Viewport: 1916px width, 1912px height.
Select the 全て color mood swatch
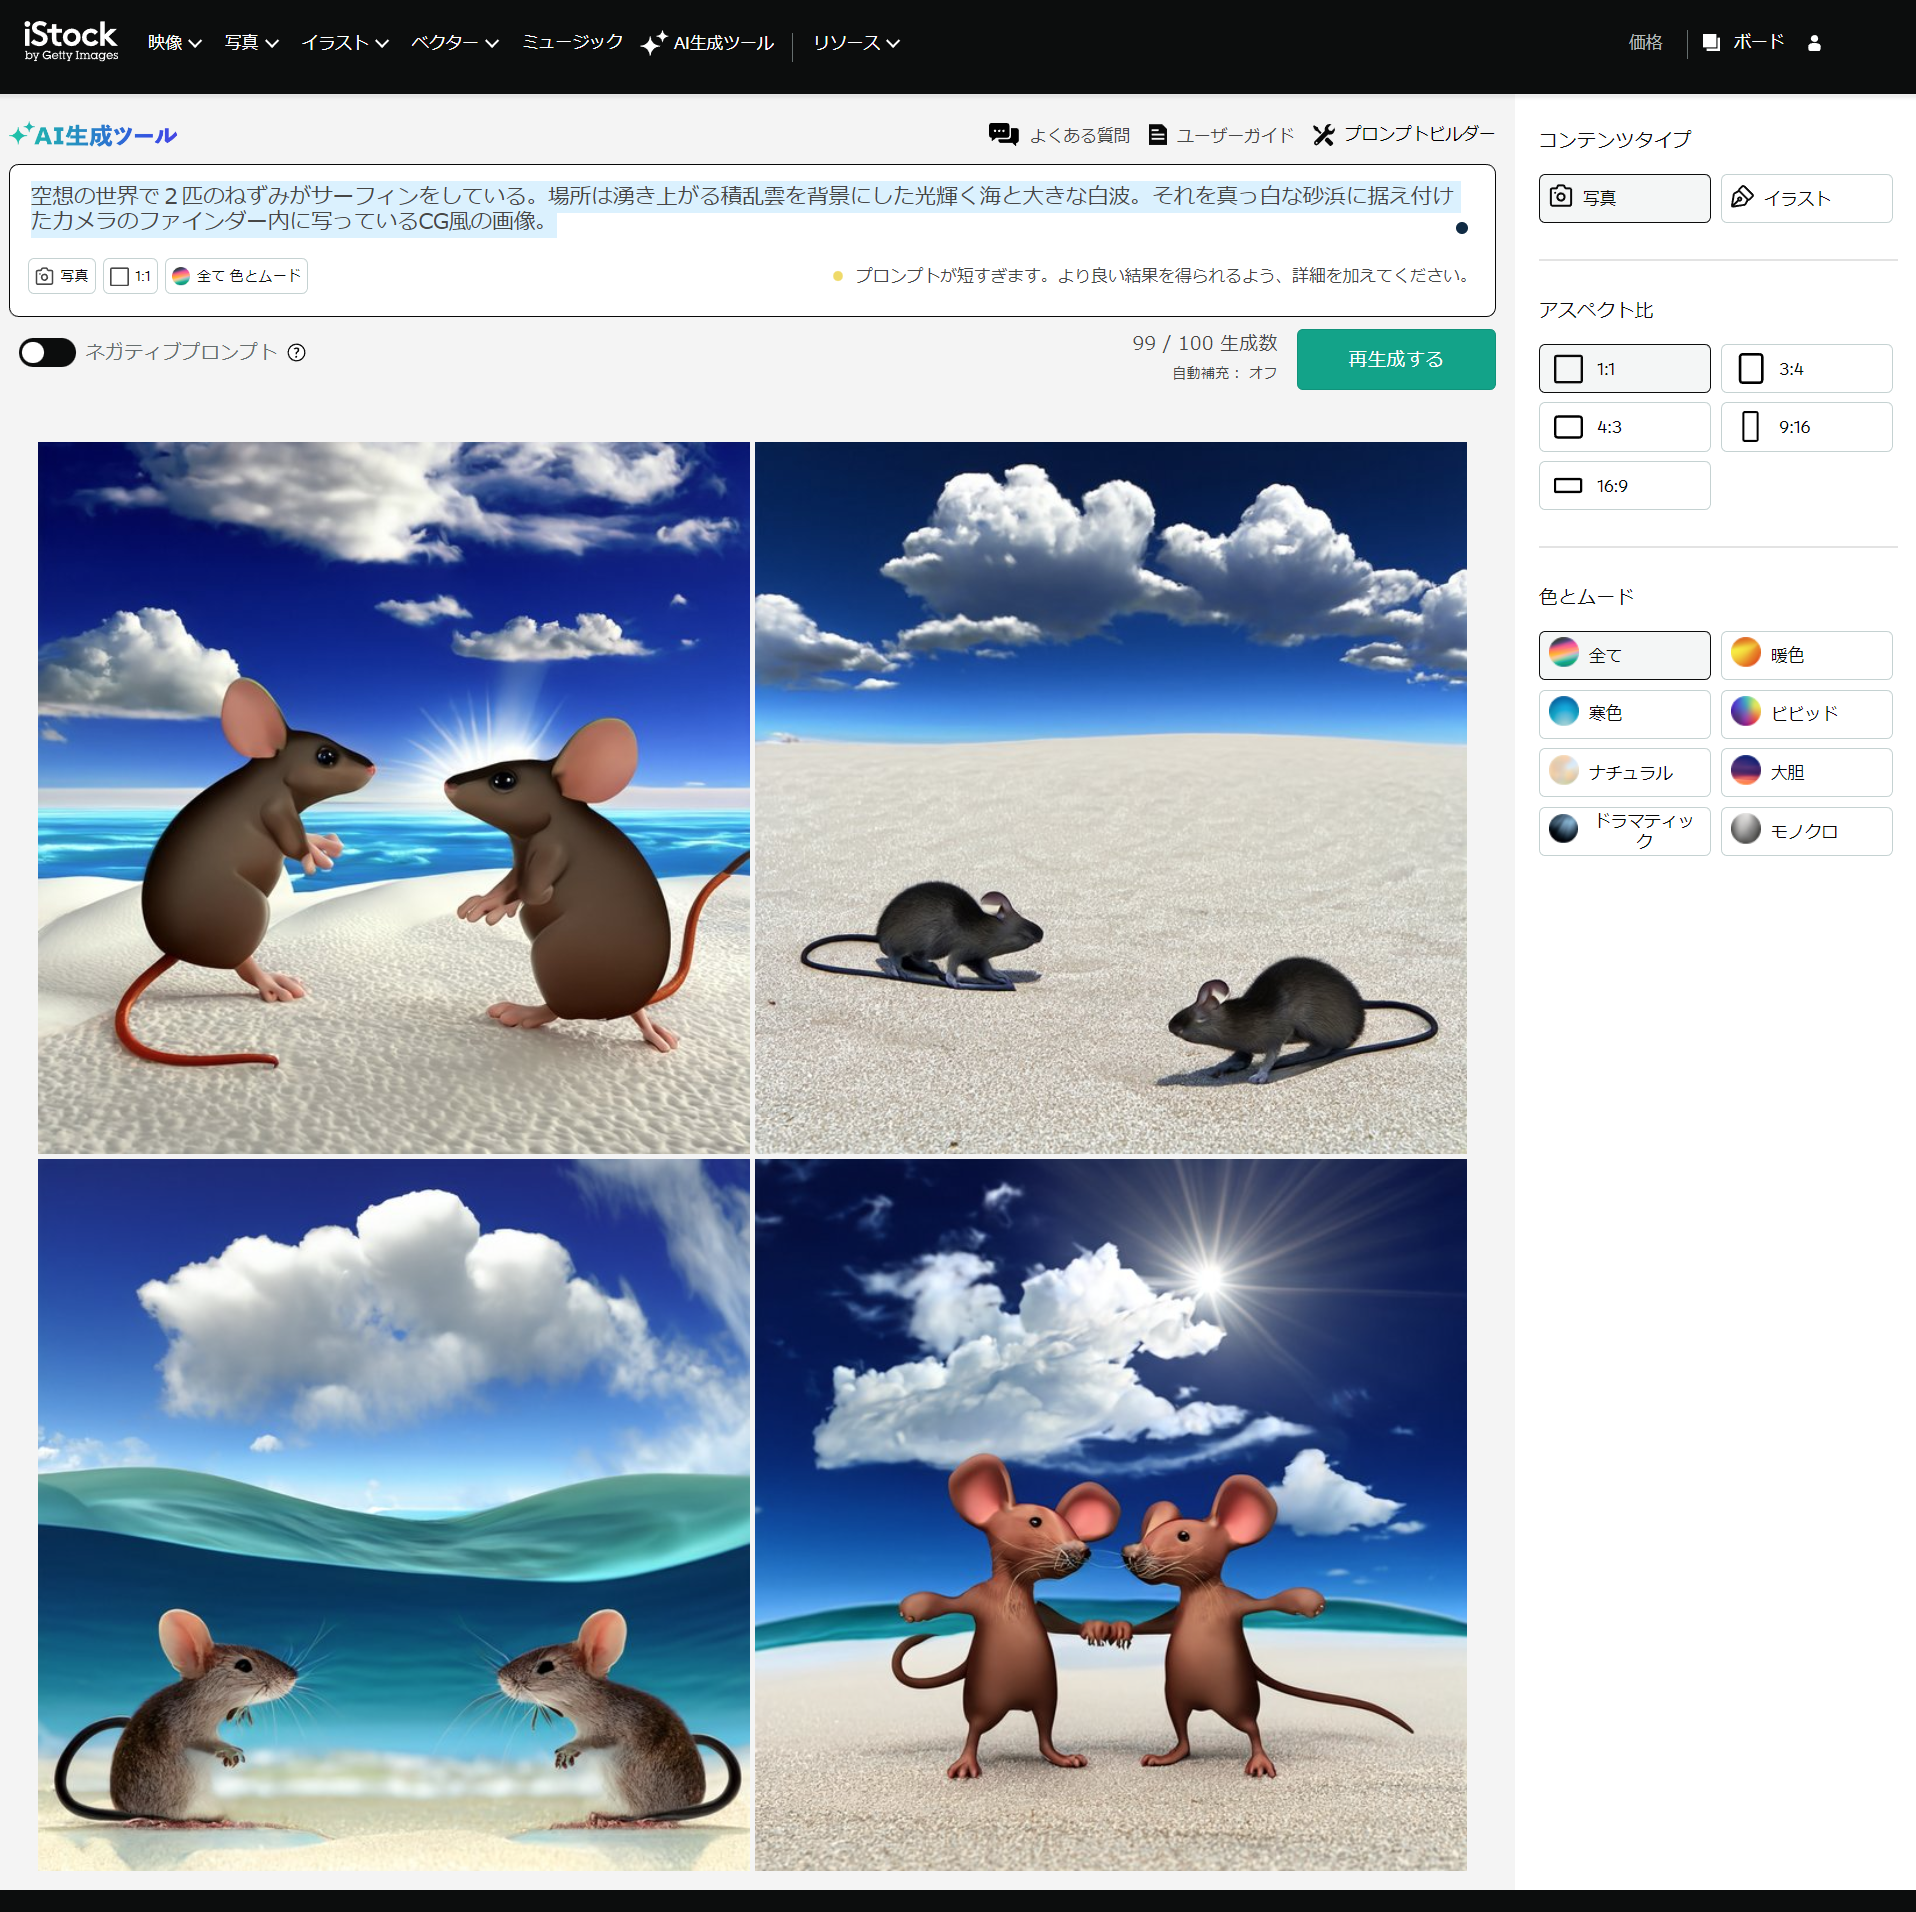pyautogui.click(x=1624, y=656)
